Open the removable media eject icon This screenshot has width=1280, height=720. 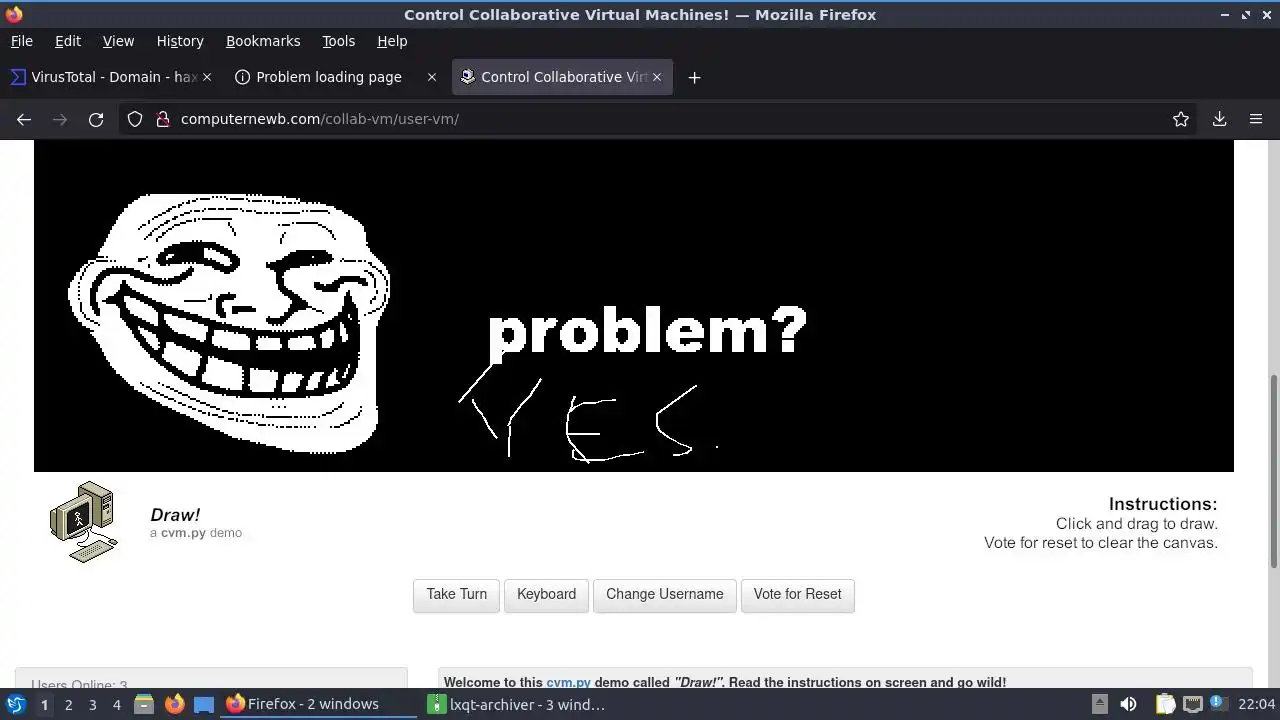pos(1099,704)
